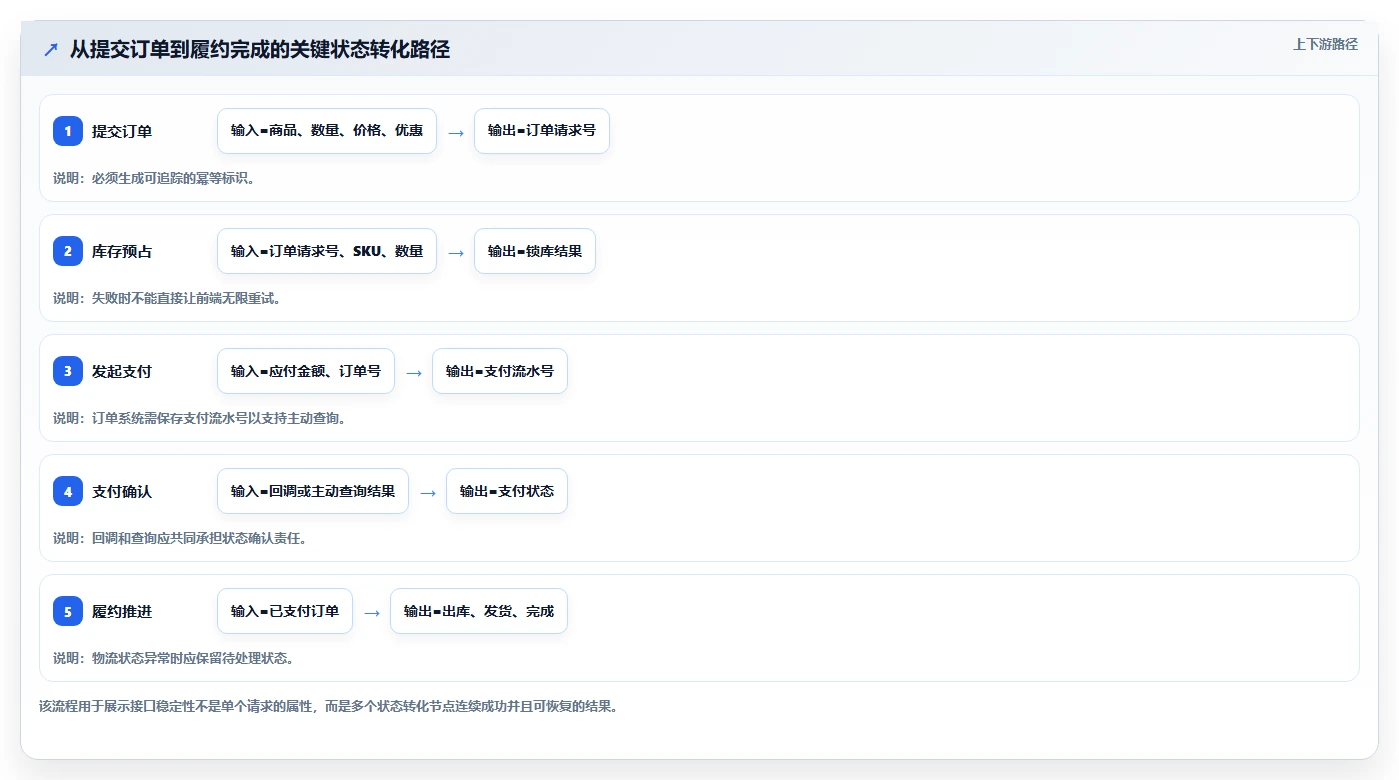Image resolution: width=1399 pixels, height=780 pixels.
Task: Click the box 输出=支付状态
Action: click(507, 491)
